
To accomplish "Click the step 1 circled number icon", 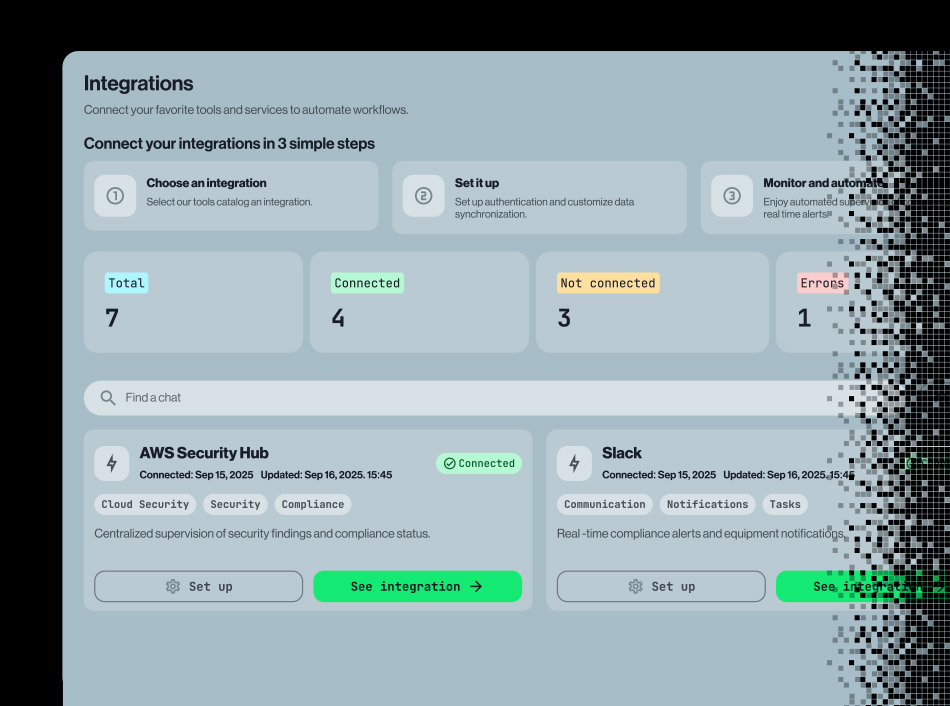I will (115, 196).
